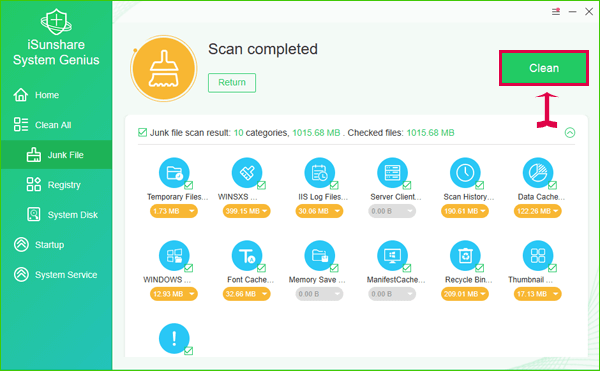Screen dimensions: 600x371
Task: Expand the 12.93 MB WINDOWS dropdown
Action: (174, 294)
